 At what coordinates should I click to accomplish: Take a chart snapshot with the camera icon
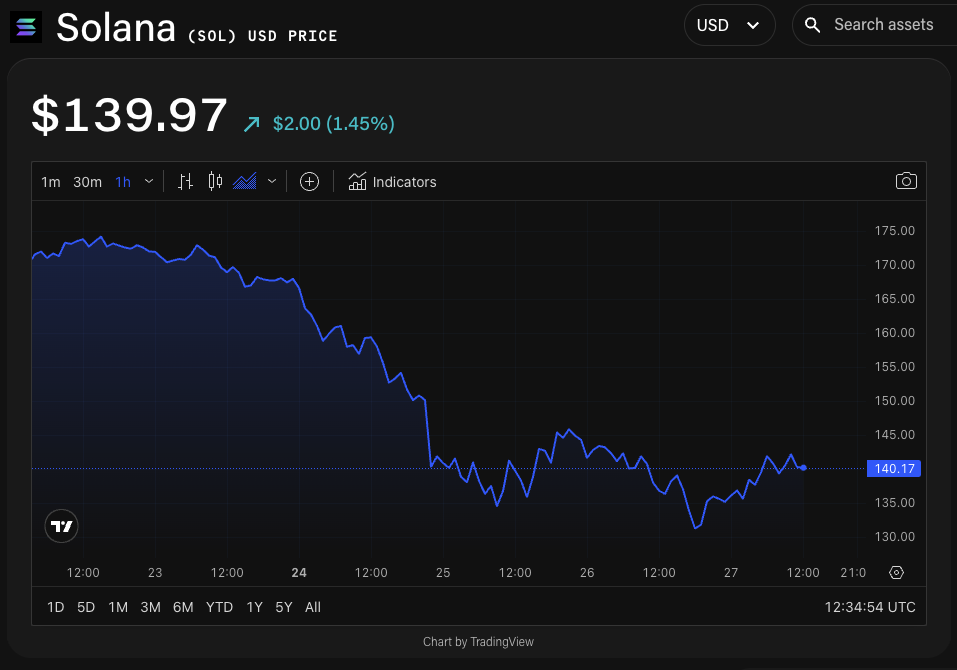pyautogui.click(x=906, y=181)
